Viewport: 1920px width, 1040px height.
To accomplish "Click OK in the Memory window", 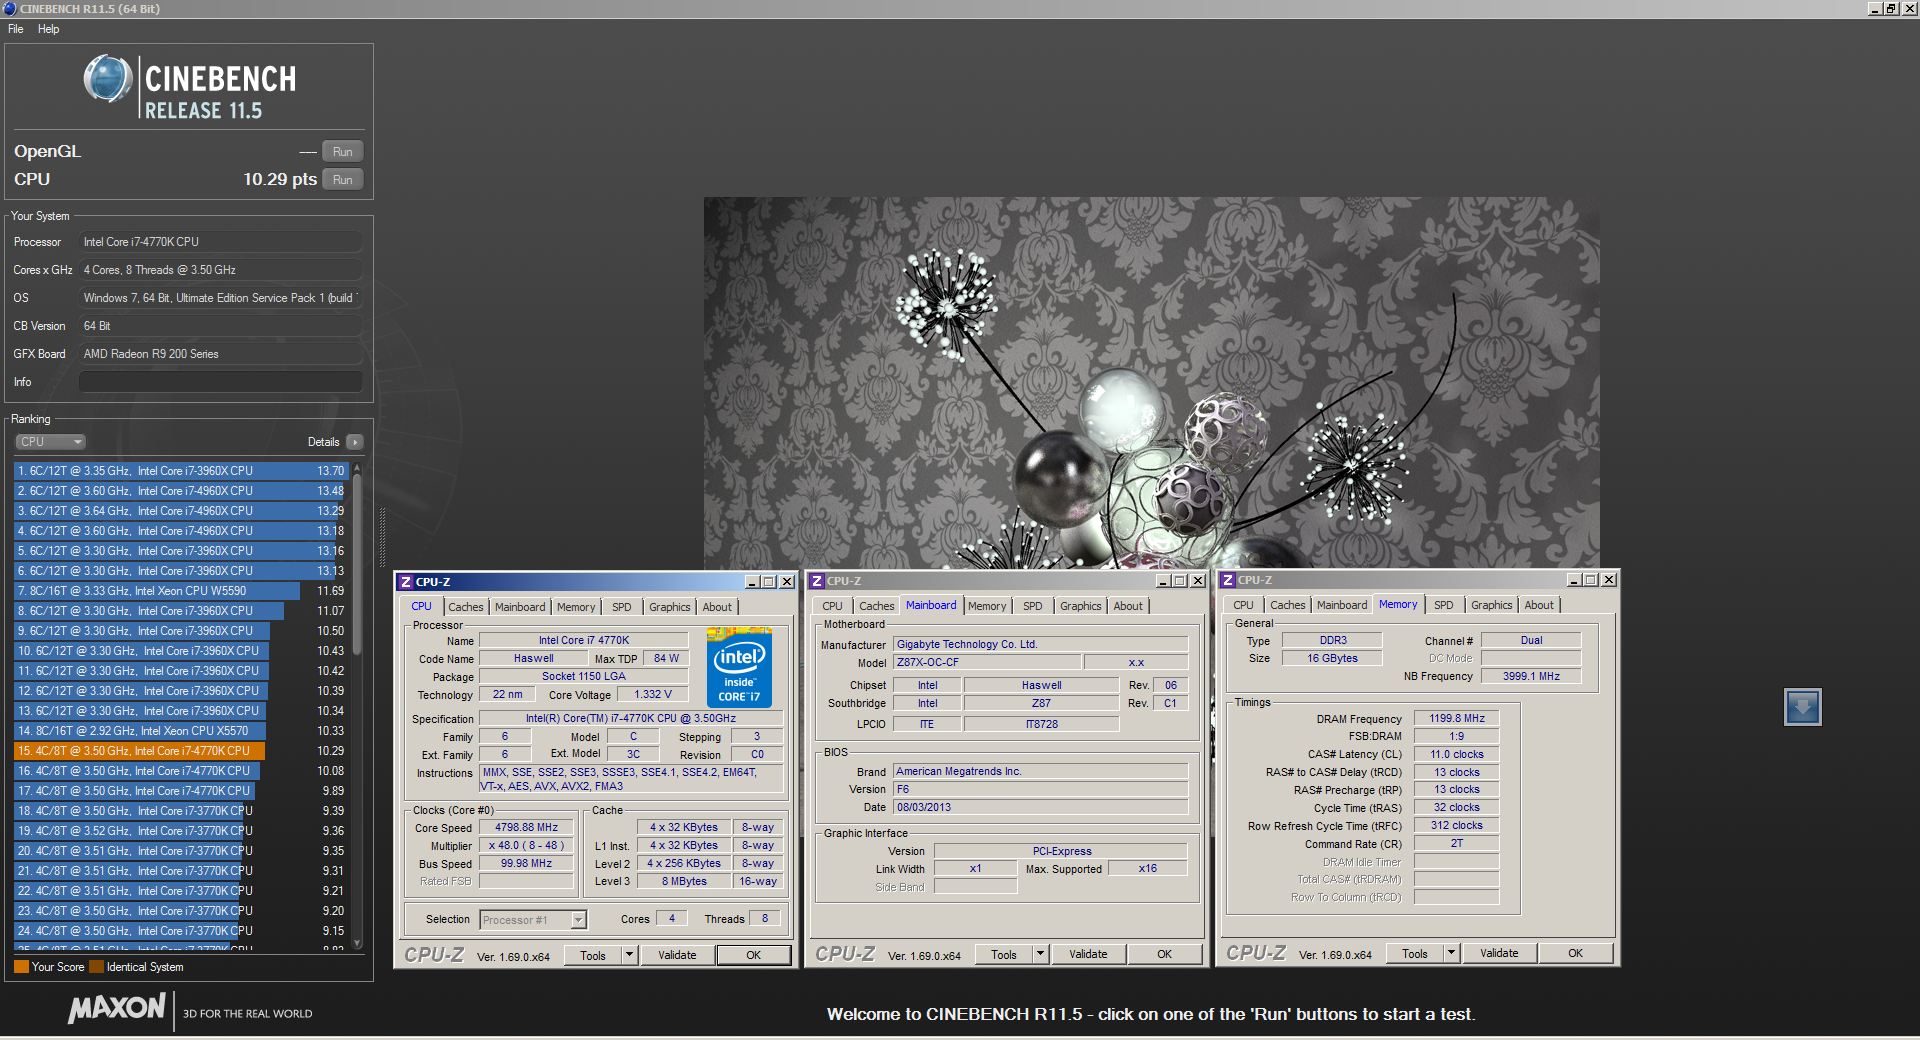I will (1576, 953).
